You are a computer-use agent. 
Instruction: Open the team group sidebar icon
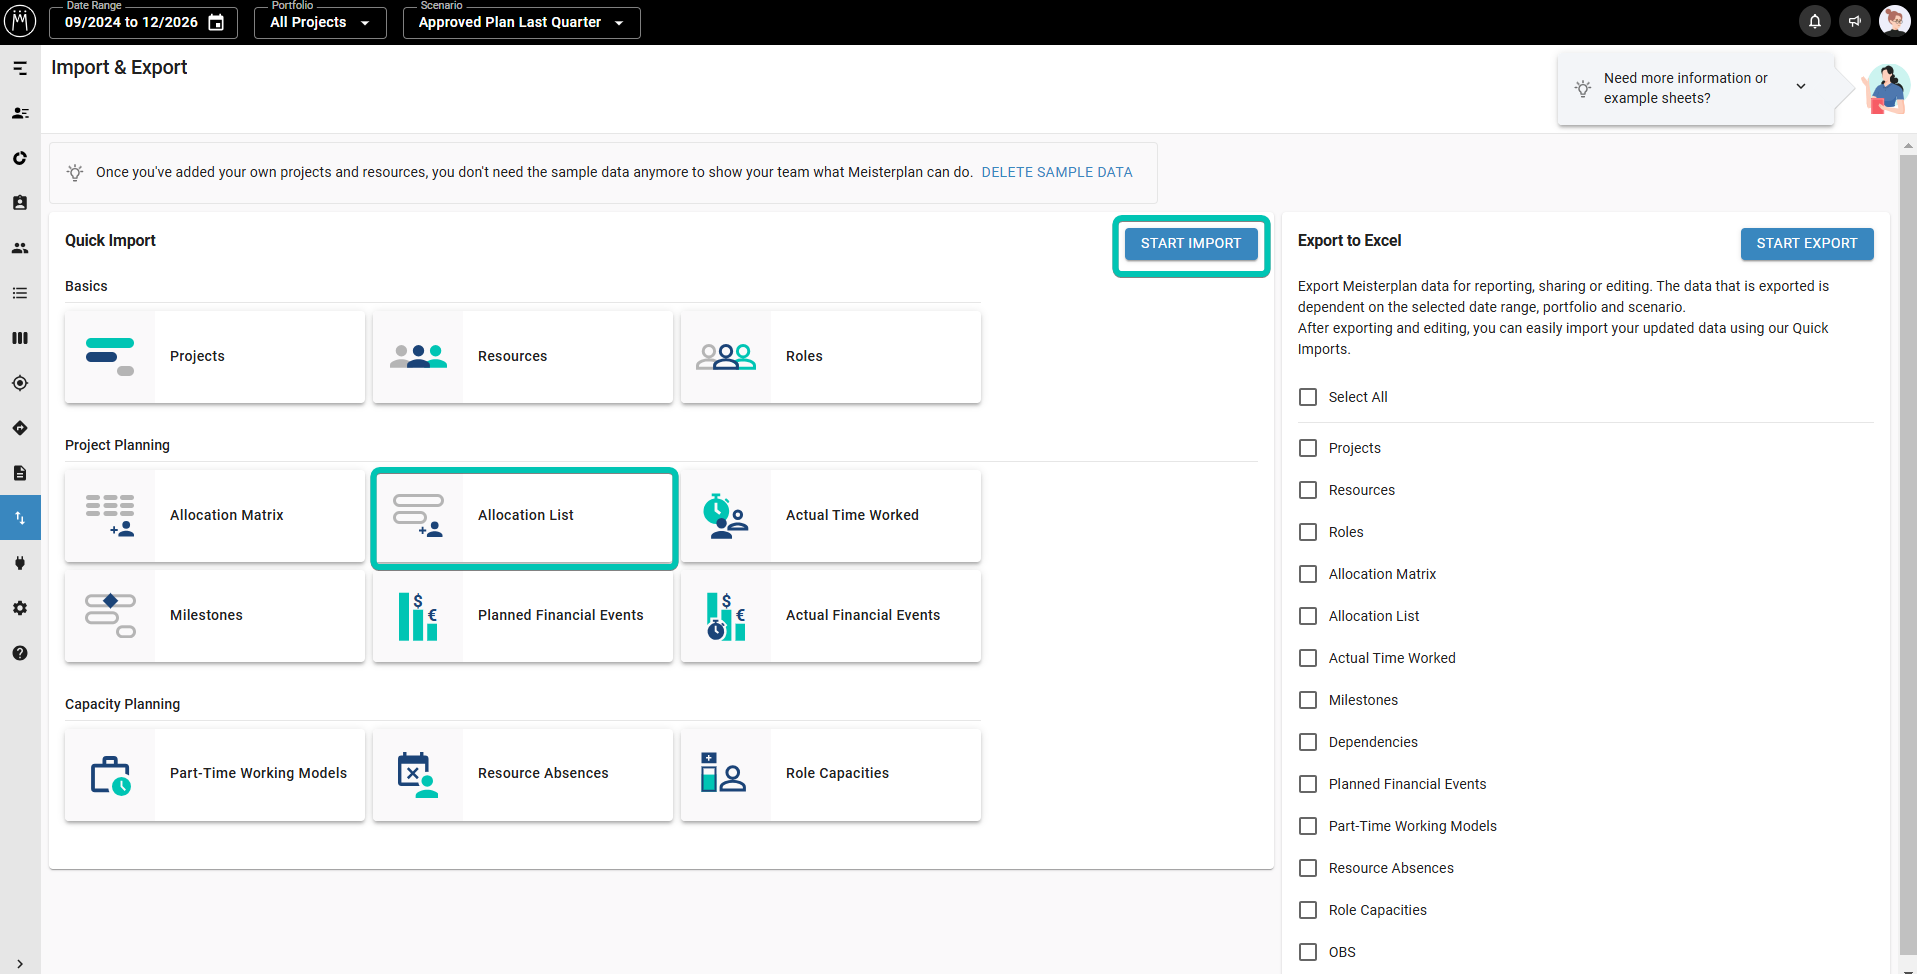pyautogui.click(x=20, y=248)
